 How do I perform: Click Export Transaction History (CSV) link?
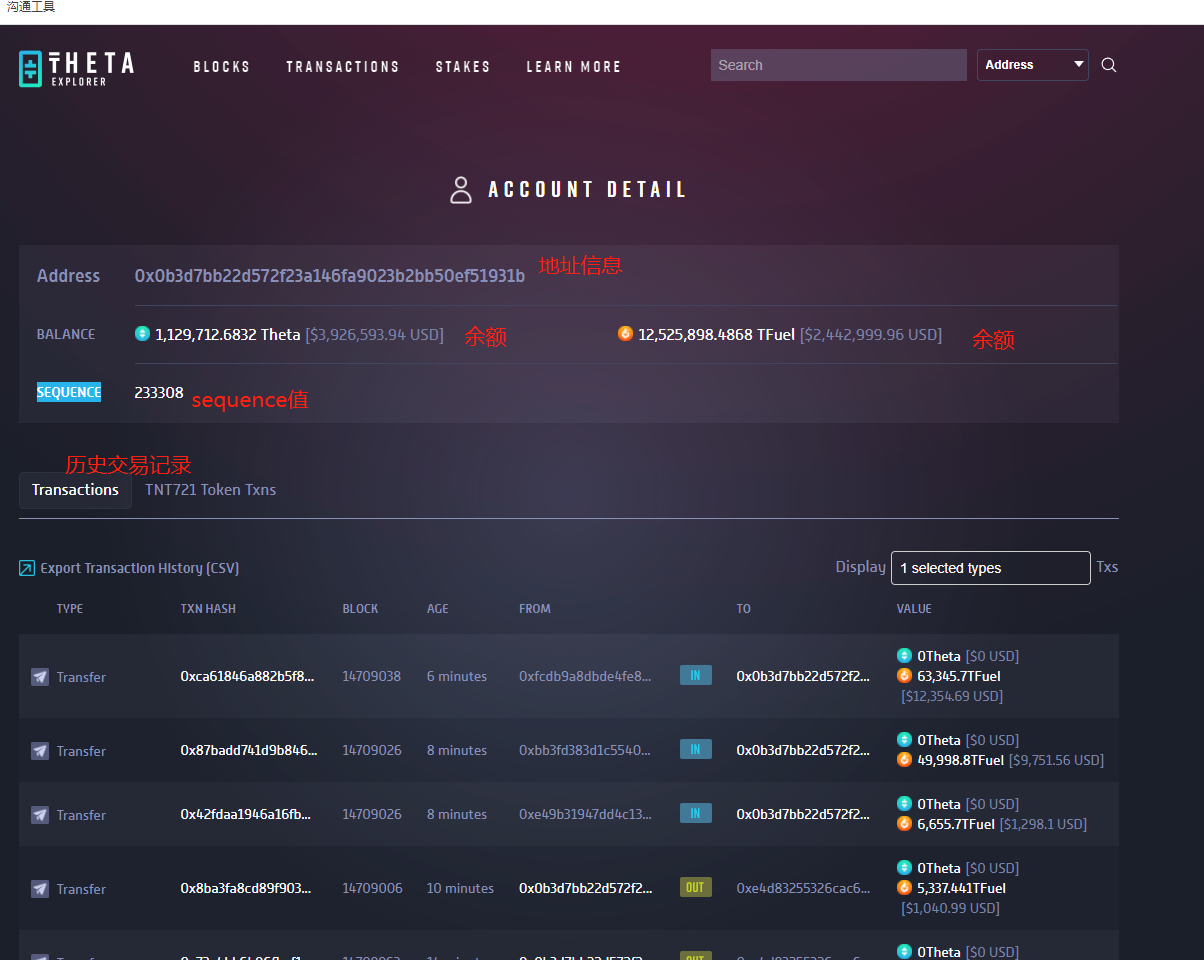pyautogui.click(x=139, y=568)
